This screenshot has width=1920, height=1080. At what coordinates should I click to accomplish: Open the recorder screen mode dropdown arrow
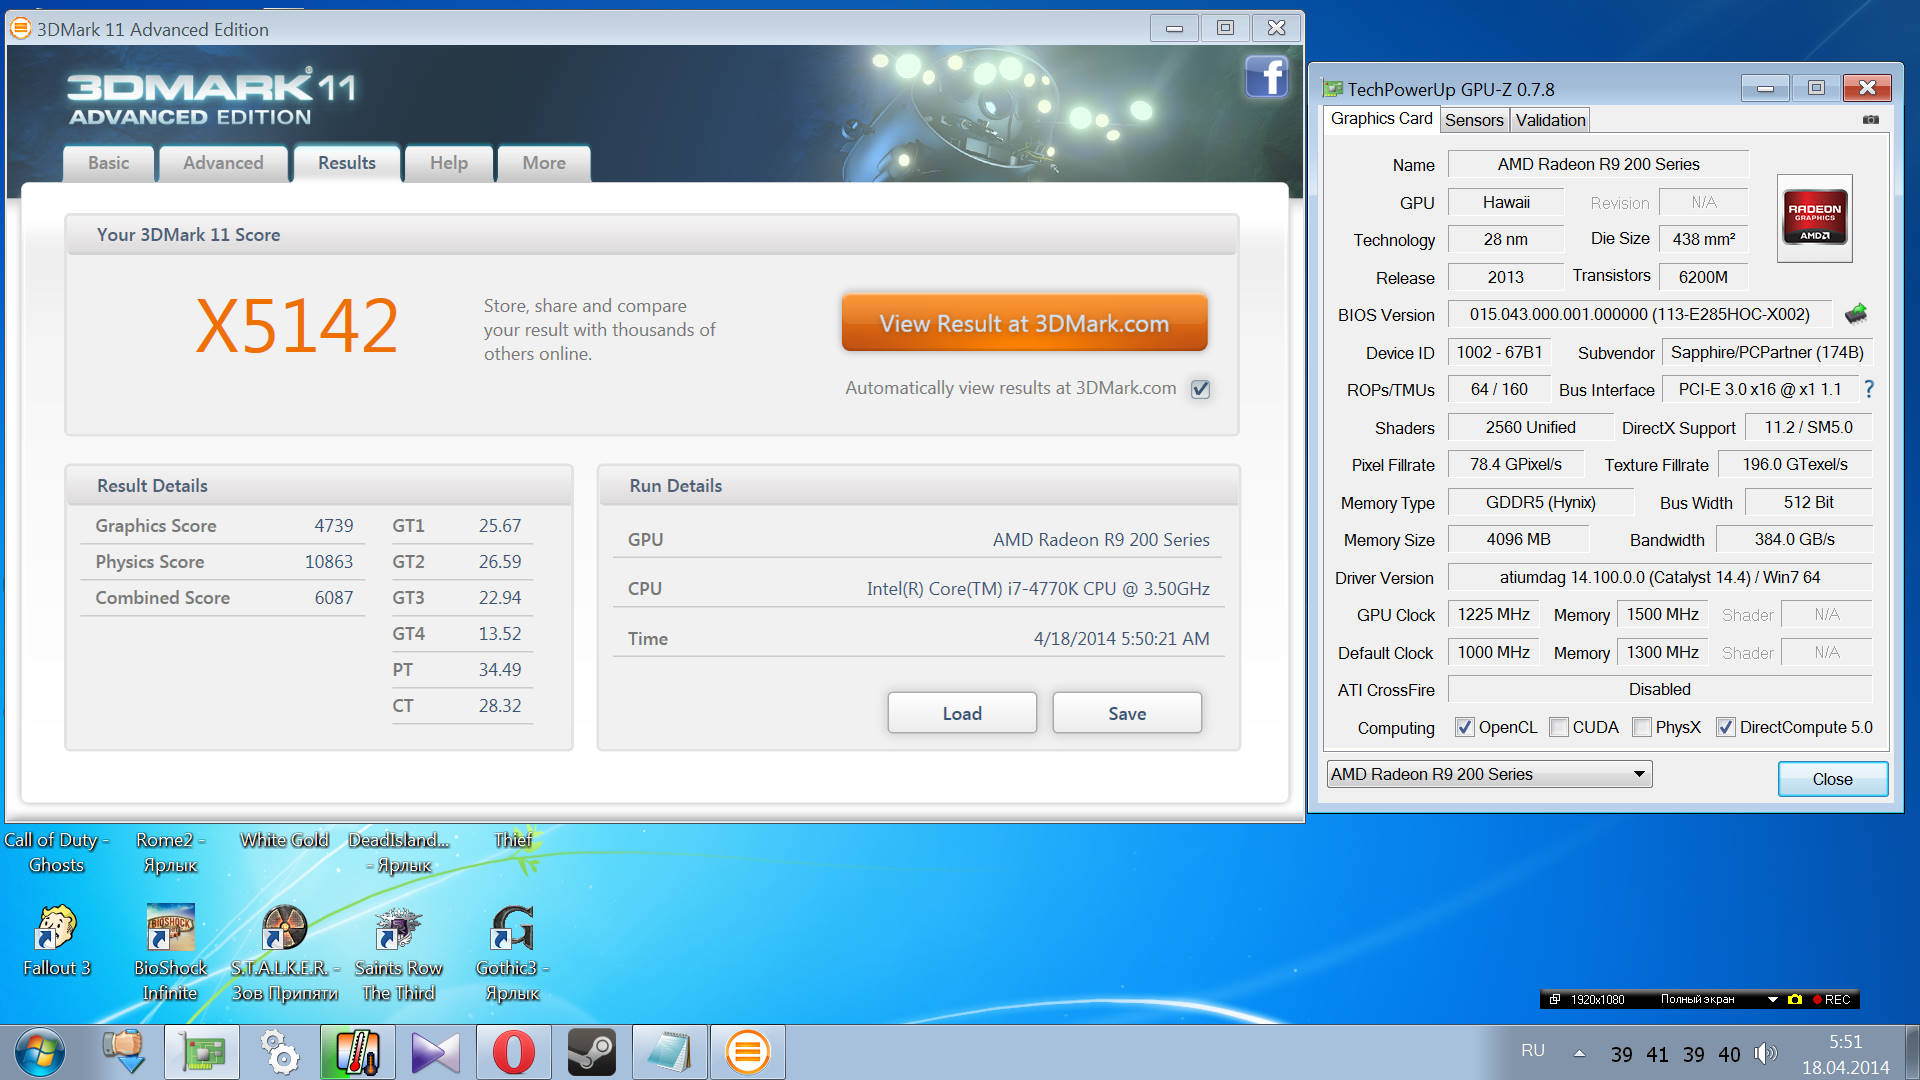click(1772, 999)
